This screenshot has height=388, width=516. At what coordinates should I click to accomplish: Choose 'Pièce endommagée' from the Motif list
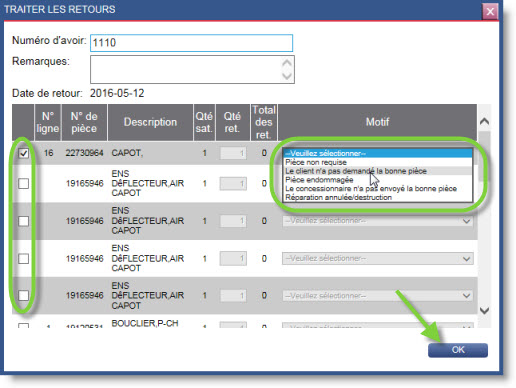click(378, 180)
